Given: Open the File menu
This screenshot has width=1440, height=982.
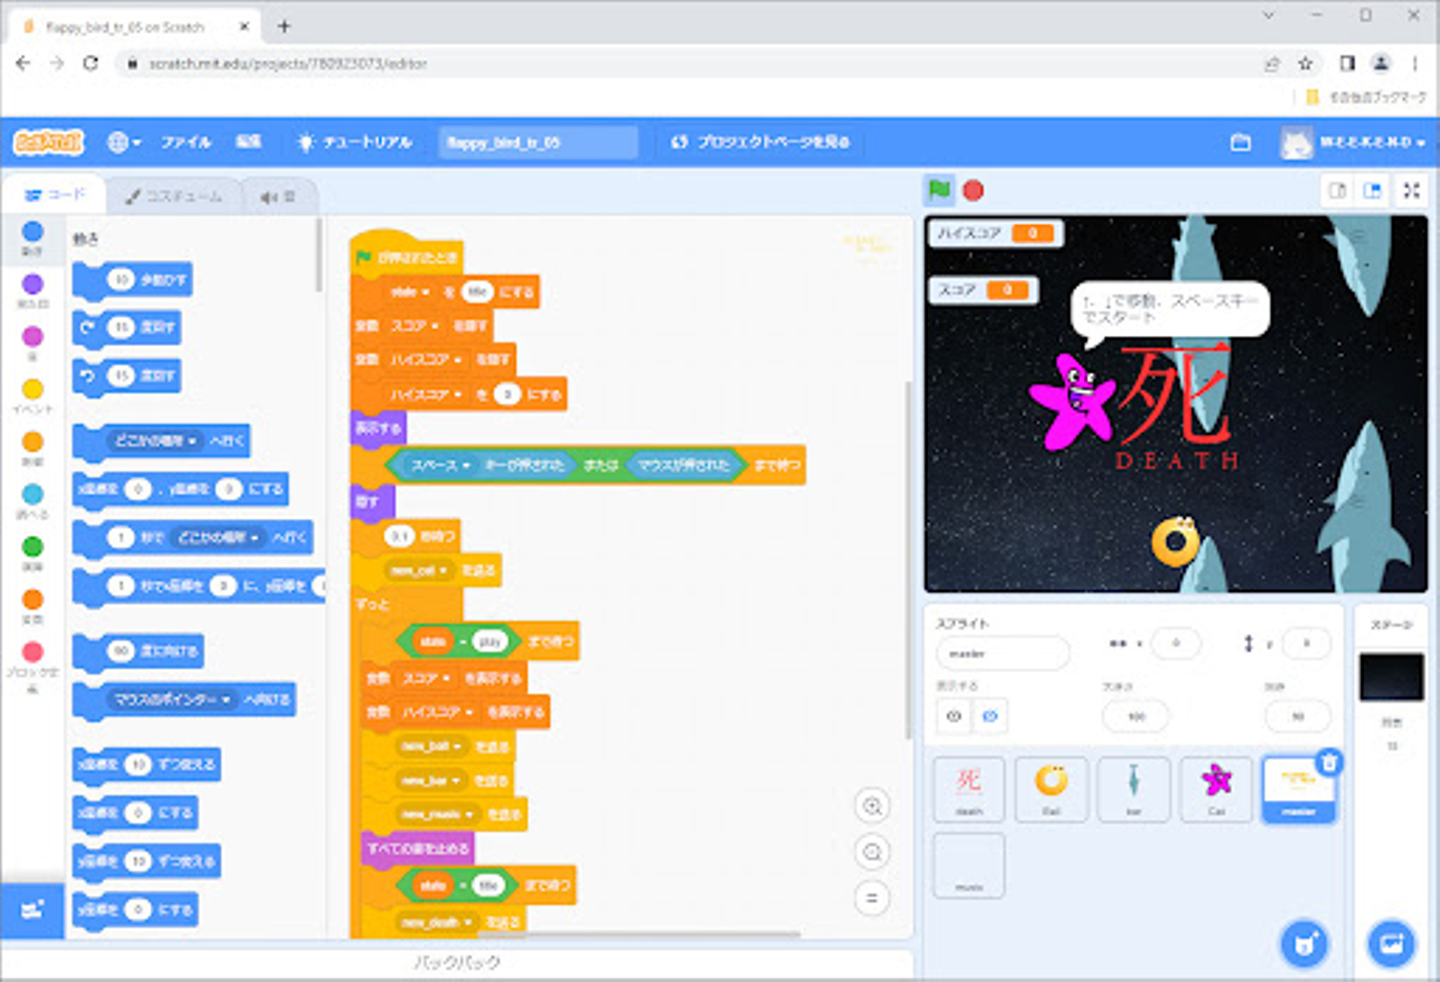Looking at the screenshot, I should point(187,142).
